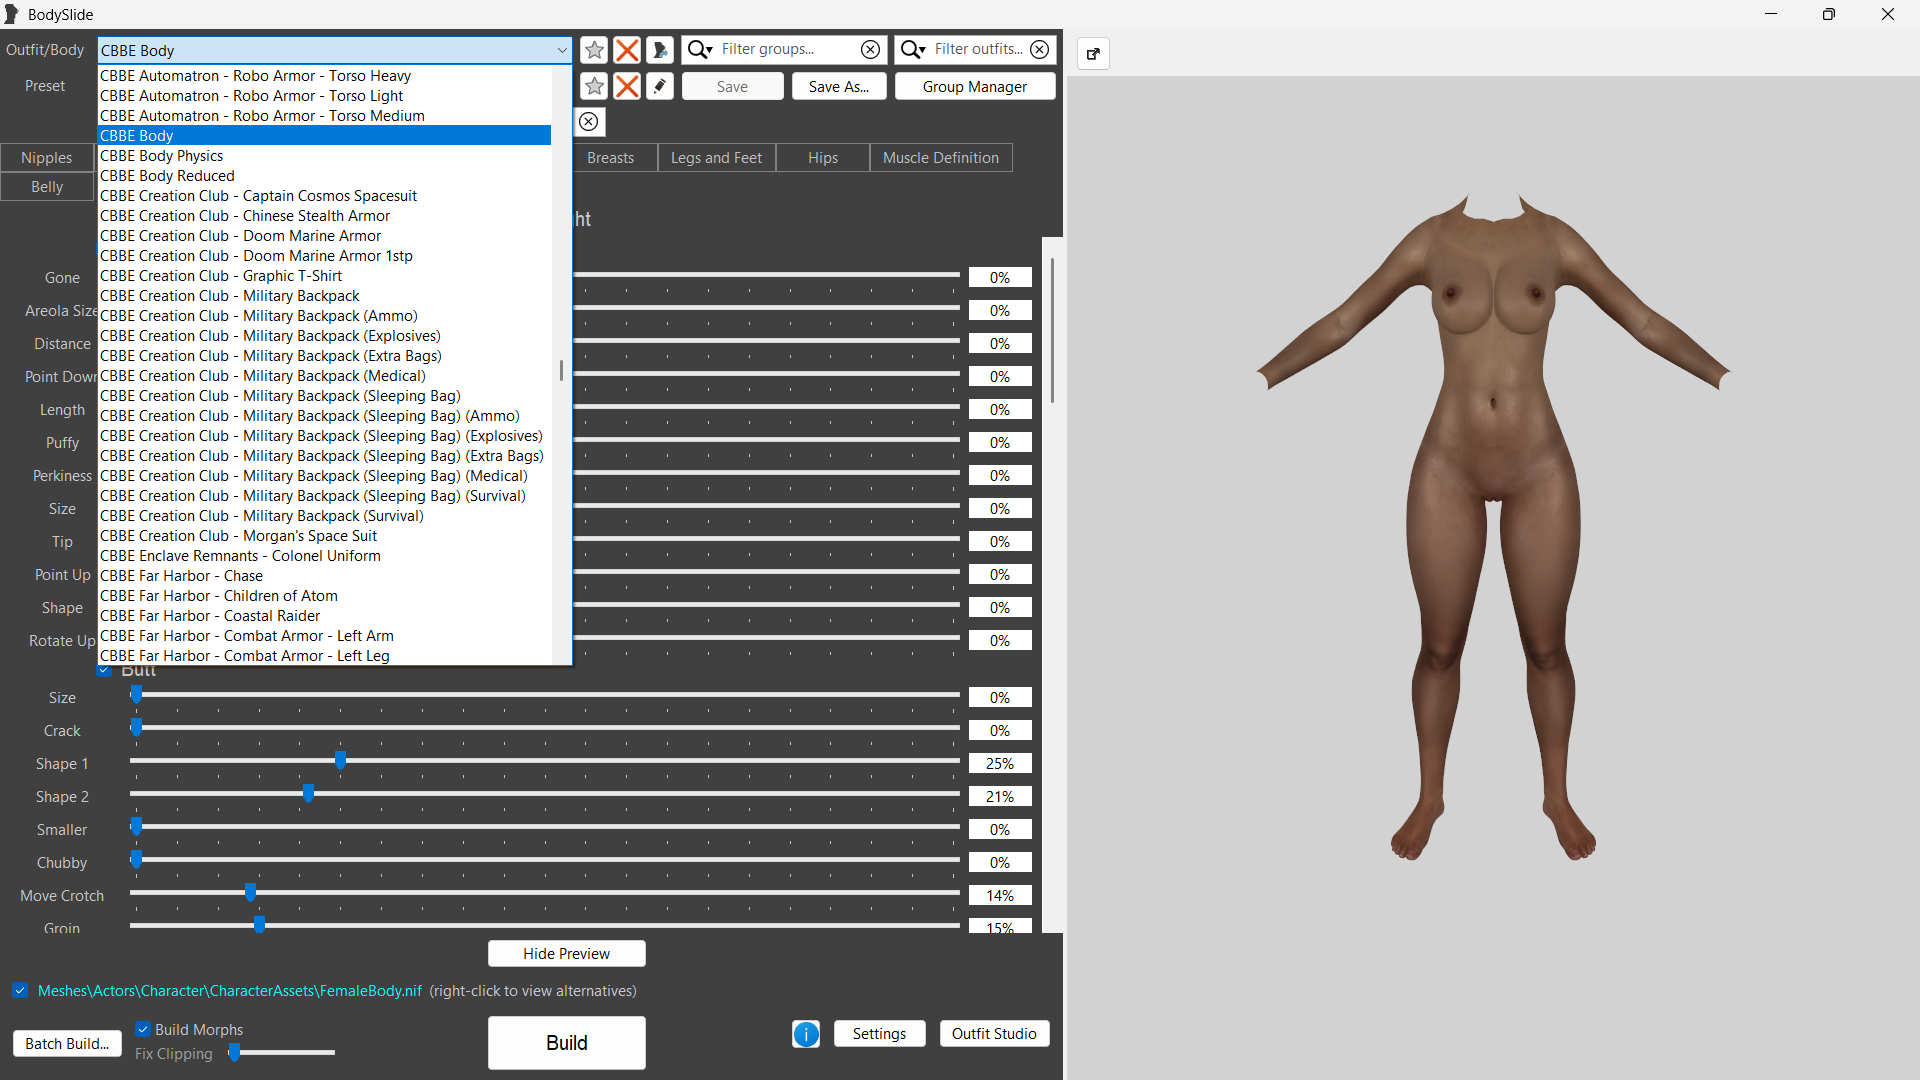1920x1080 pixels.
Task: Choose CBBE Body Physics from the list
Action: 325,156
